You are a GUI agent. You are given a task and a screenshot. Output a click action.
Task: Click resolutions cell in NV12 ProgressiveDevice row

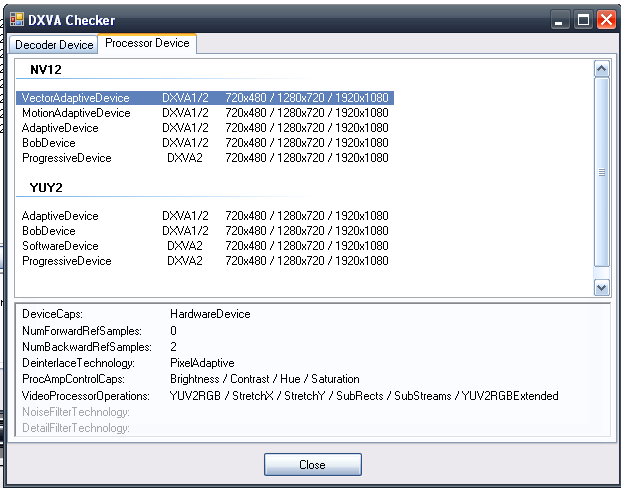coord(307,158)
